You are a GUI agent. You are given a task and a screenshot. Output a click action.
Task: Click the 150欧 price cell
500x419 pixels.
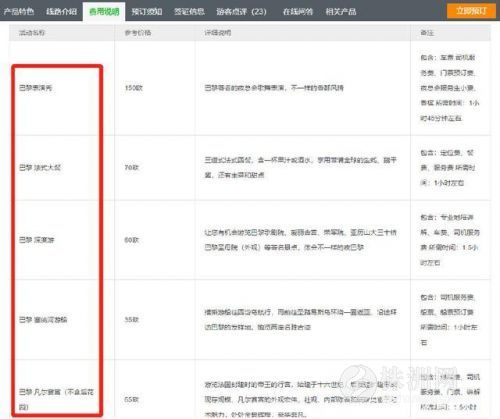click(133, 88)
